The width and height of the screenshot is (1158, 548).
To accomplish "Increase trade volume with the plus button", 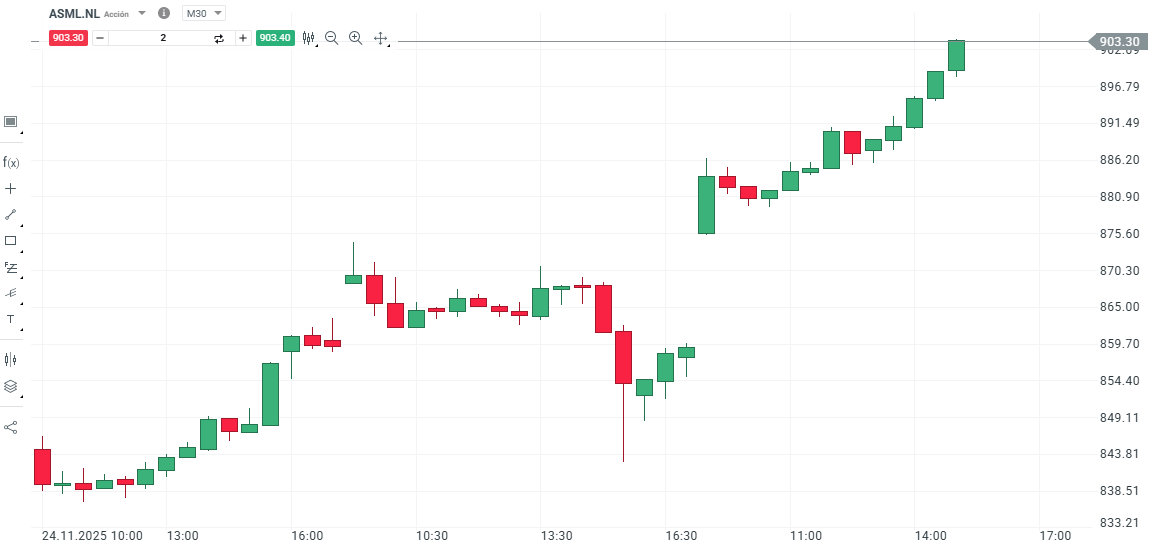I will point(243,38).
